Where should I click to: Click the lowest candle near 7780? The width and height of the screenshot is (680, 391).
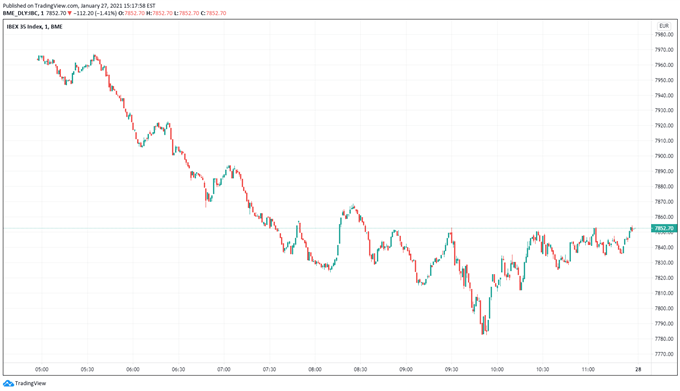[x=483, y=325]
